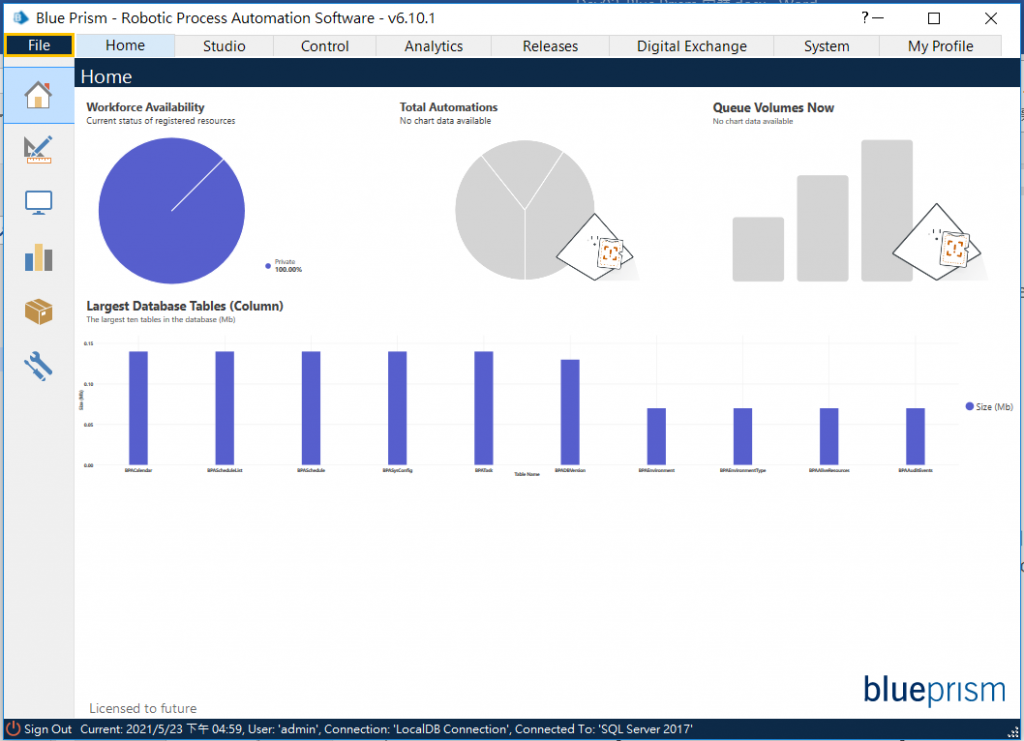The height and width of the screenshot is (741, 1024).
Task: Click the Largest Database Tables (Column) title
Action: [185, 306]
